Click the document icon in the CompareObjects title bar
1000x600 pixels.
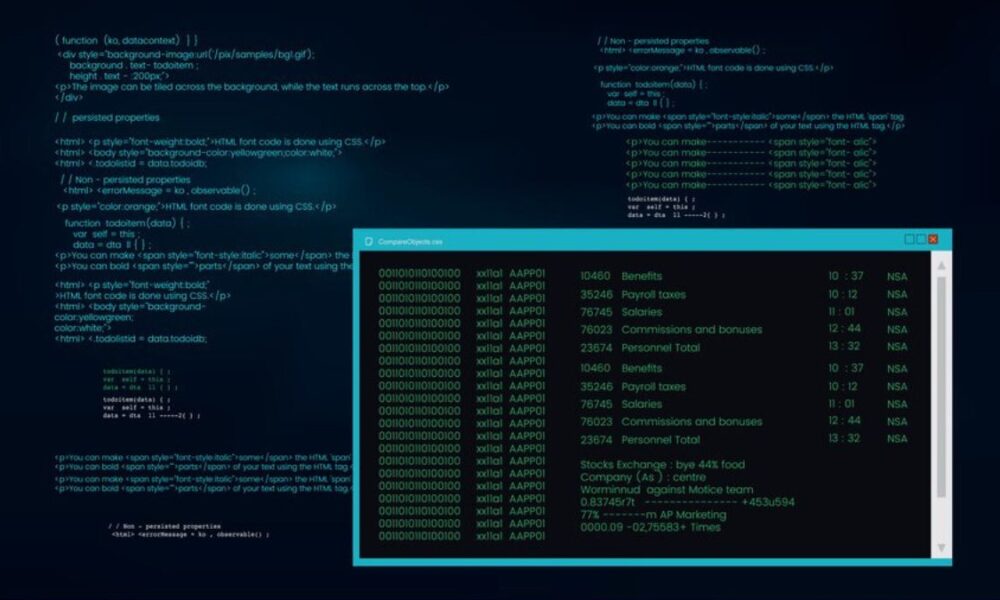pyautogui.click(x=368, y=241)
